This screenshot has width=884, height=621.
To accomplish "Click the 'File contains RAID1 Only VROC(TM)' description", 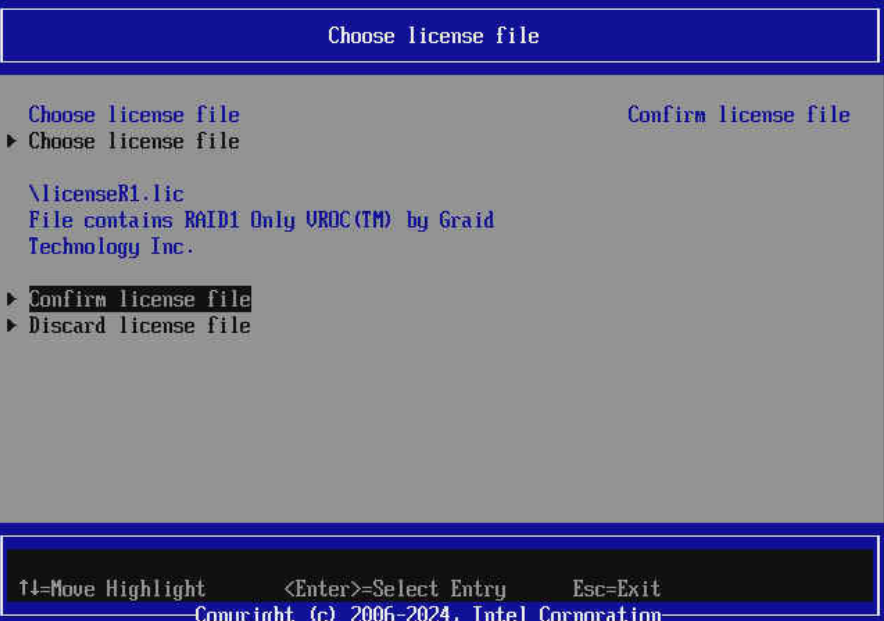I will pos(262,220).
